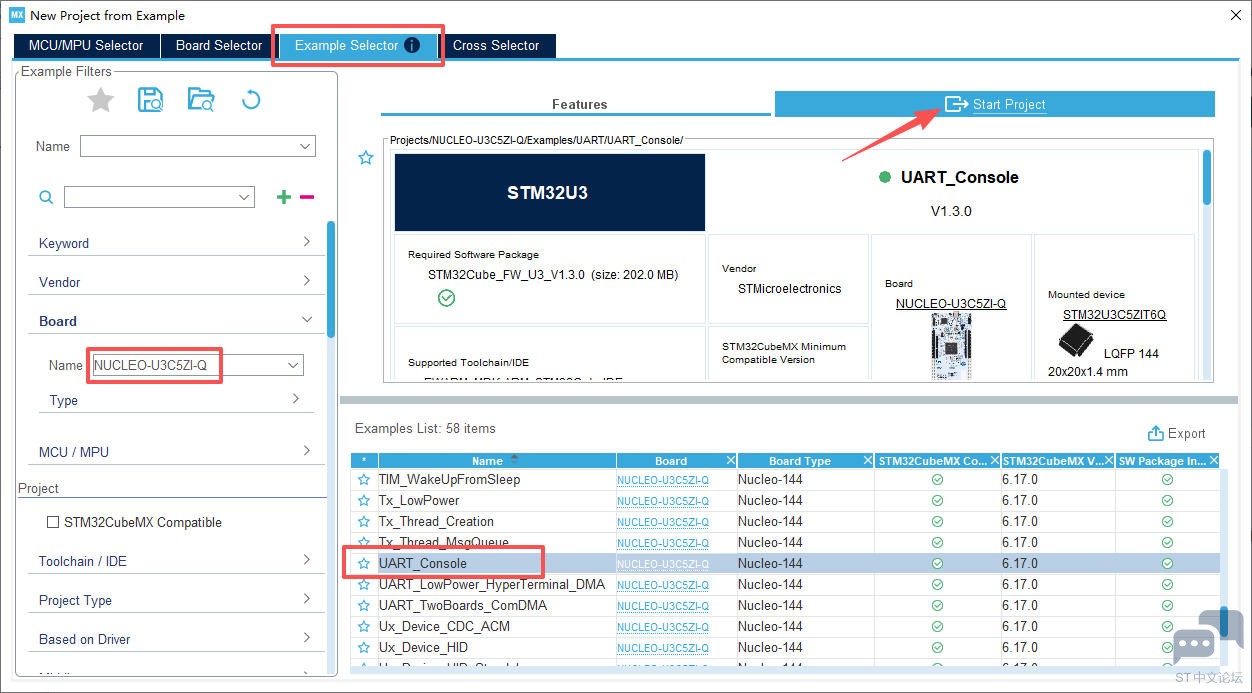Sort by the Board Type column header
1252x693 pixels.
tap(799, 460)
